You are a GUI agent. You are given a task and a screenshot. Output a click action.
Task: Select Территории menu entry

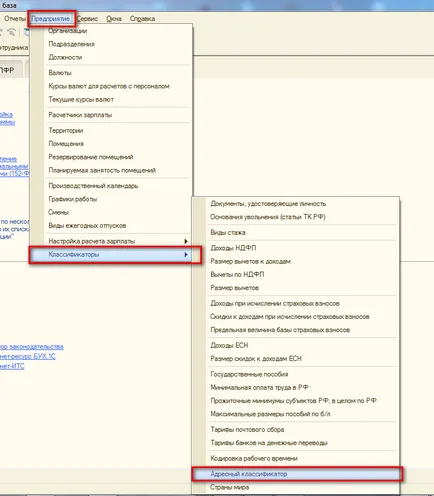[66, 130]
